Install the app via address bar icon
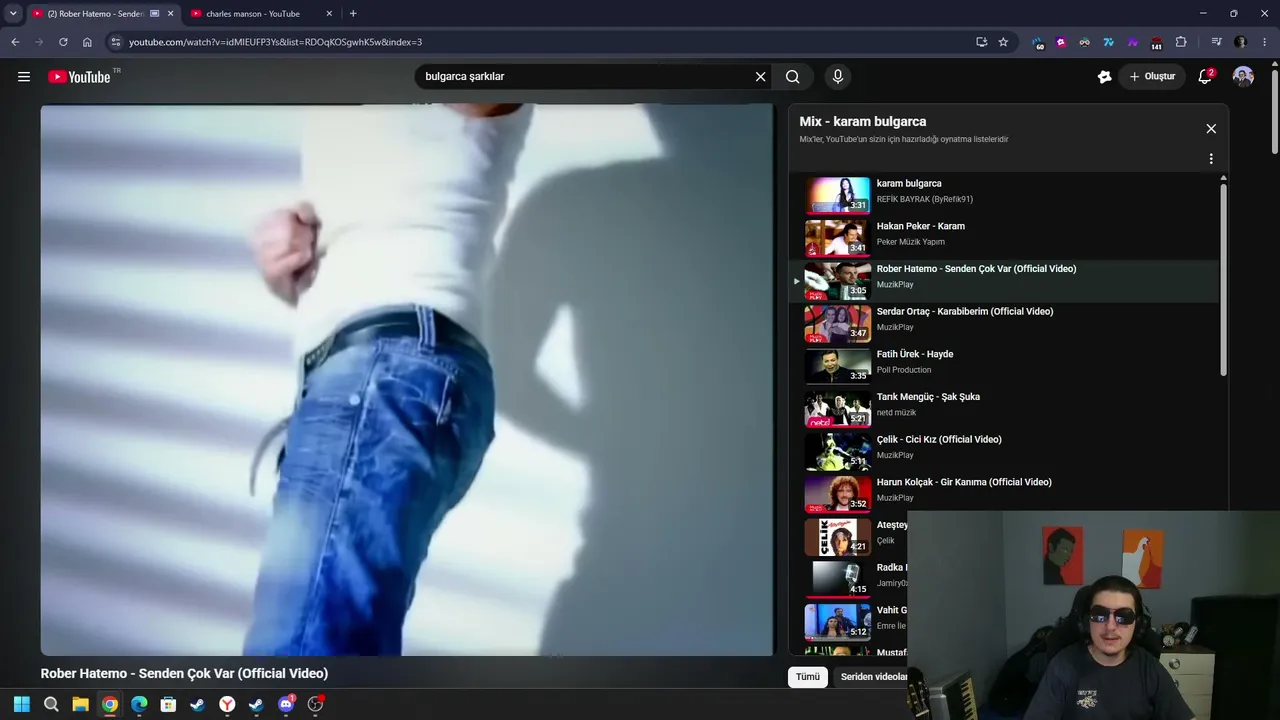This screenshot has width=1280, height=720. pos(981,42)
